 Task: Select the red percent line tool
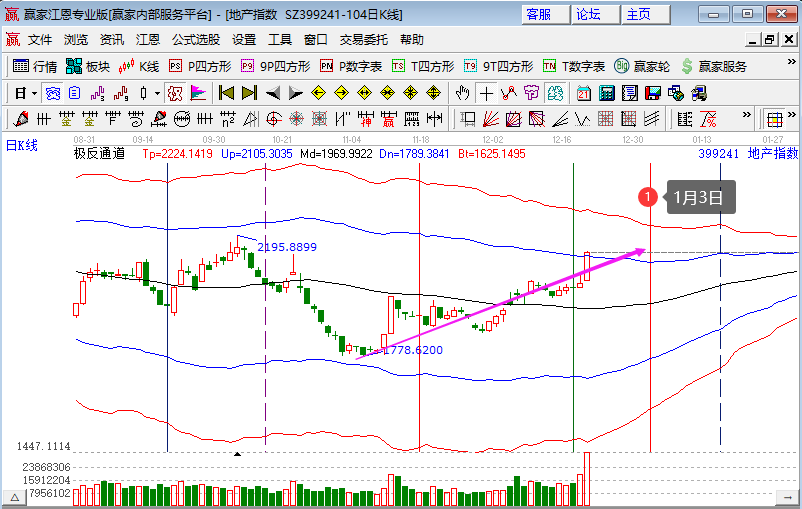click(708, 119)
